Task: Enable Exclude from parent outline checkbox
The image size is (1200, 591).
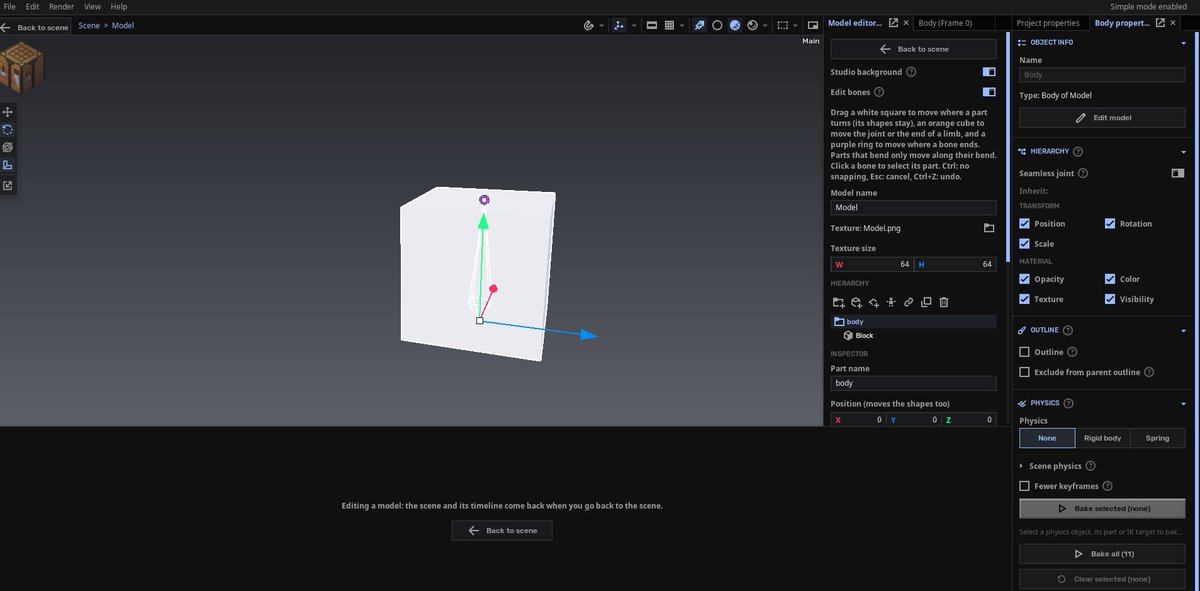Action: pos(1024,372)
